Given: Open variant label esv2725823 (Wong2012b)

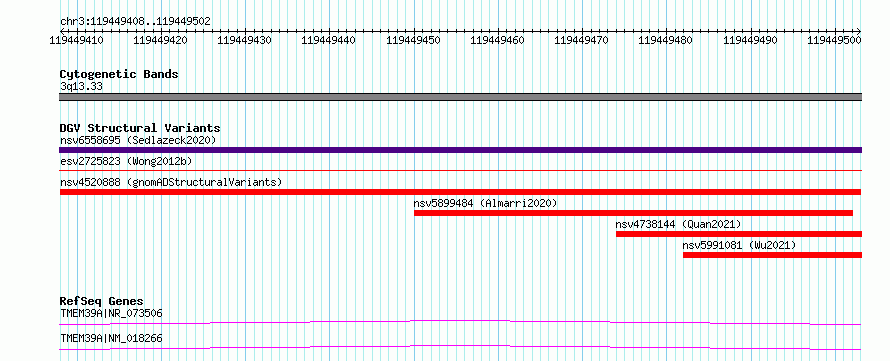Looking at the screenshot, I should click(x=126, y=161).
